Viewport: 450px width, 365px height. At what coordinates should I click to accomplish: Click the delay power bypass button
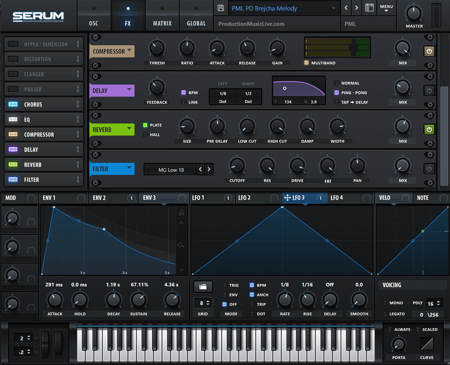point(429,90)
